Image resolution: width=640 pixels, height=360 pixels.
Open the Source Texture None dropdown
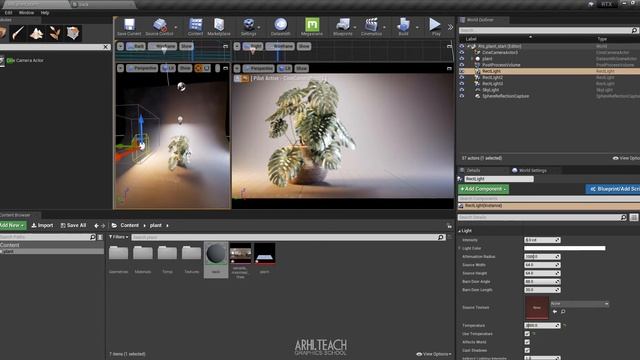pos(580,304)
